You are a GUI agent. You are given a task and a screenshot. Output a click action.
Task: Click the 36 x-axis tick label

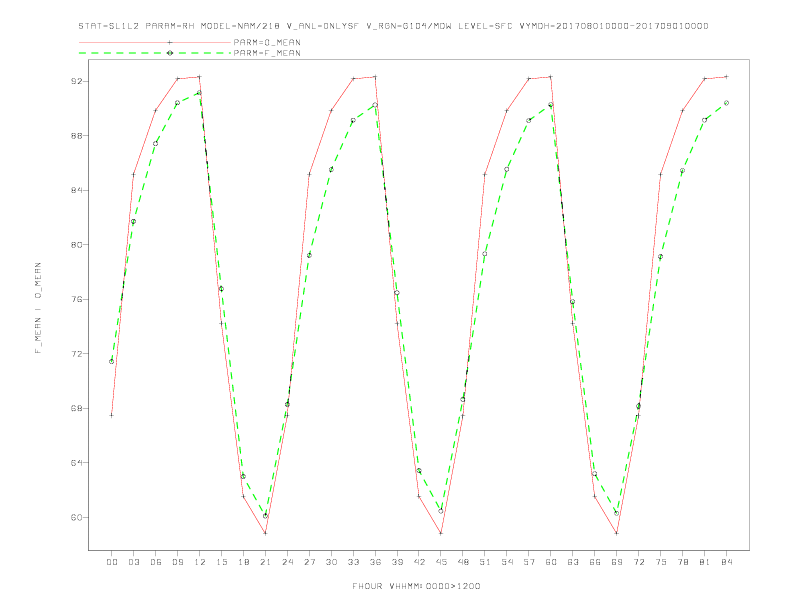375,562
